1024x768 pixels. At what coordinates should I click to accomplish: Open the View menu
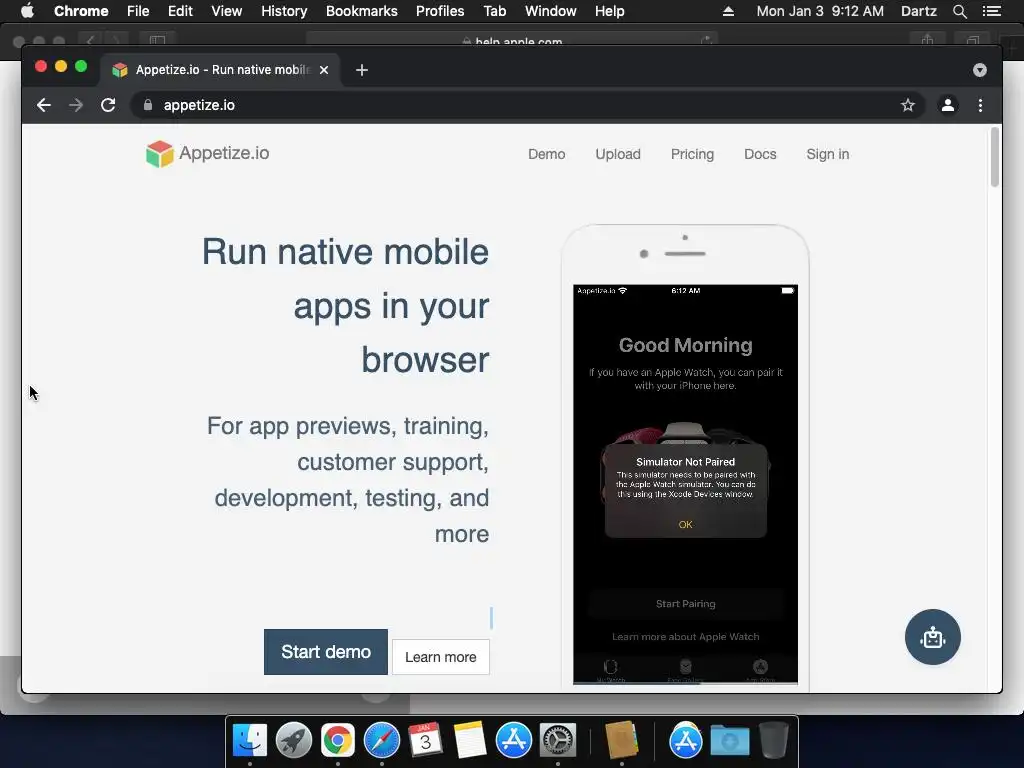(x=227, y=11)
